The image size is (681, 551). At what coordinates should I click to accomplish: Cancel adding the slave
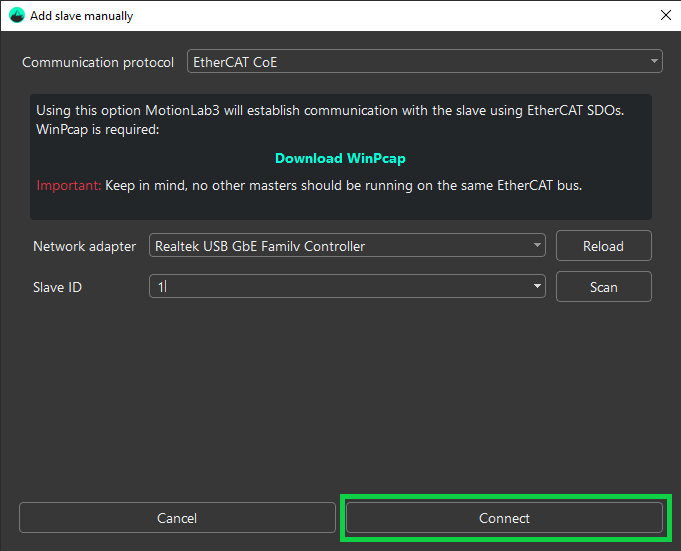tap(177, 518)
